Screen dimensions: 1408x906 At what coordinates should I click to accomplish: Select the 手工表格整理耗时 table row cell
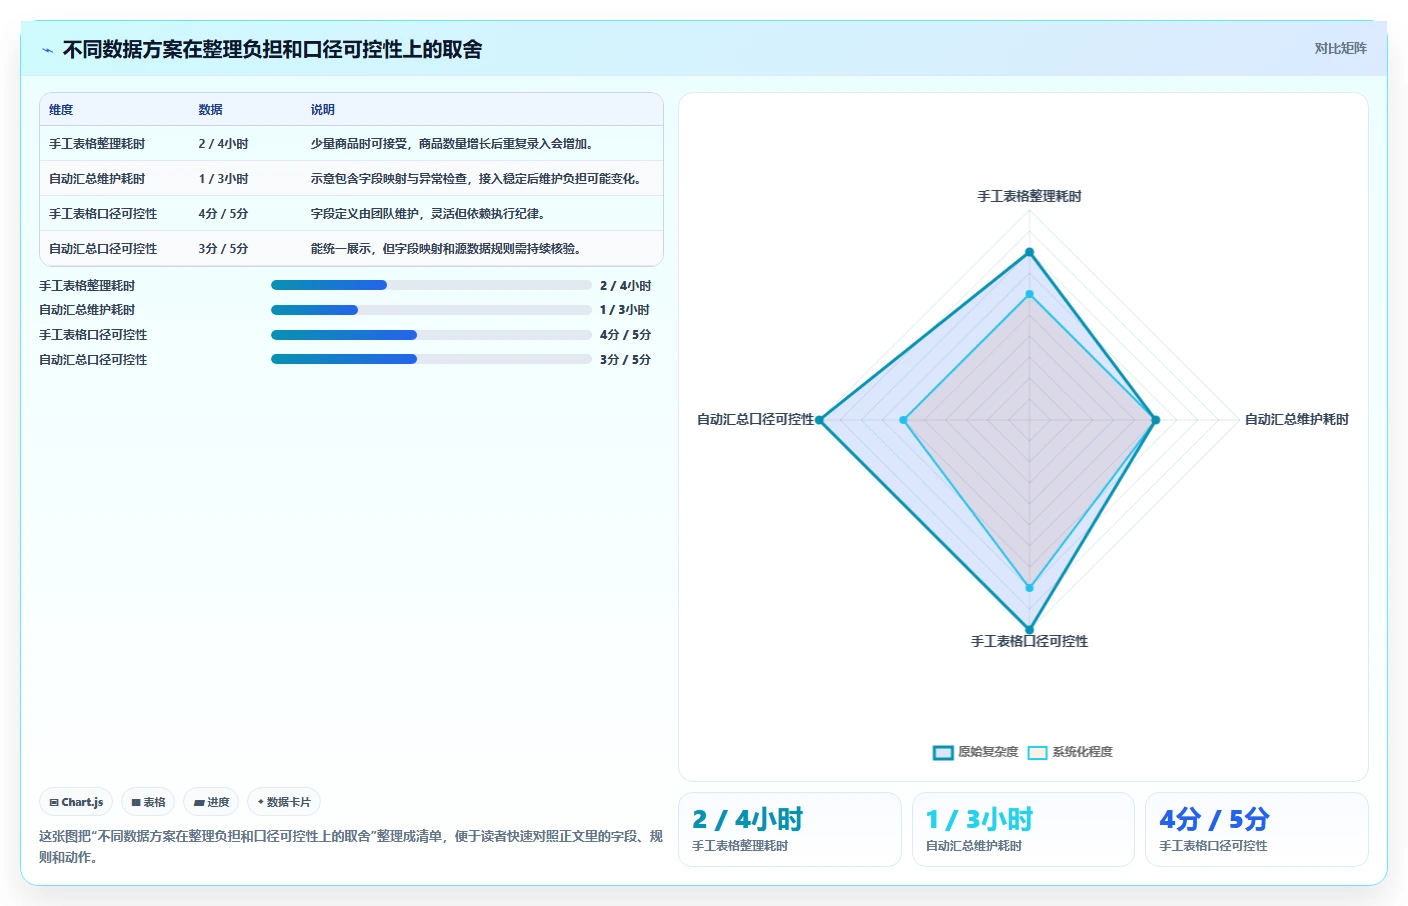click(97, 144)
